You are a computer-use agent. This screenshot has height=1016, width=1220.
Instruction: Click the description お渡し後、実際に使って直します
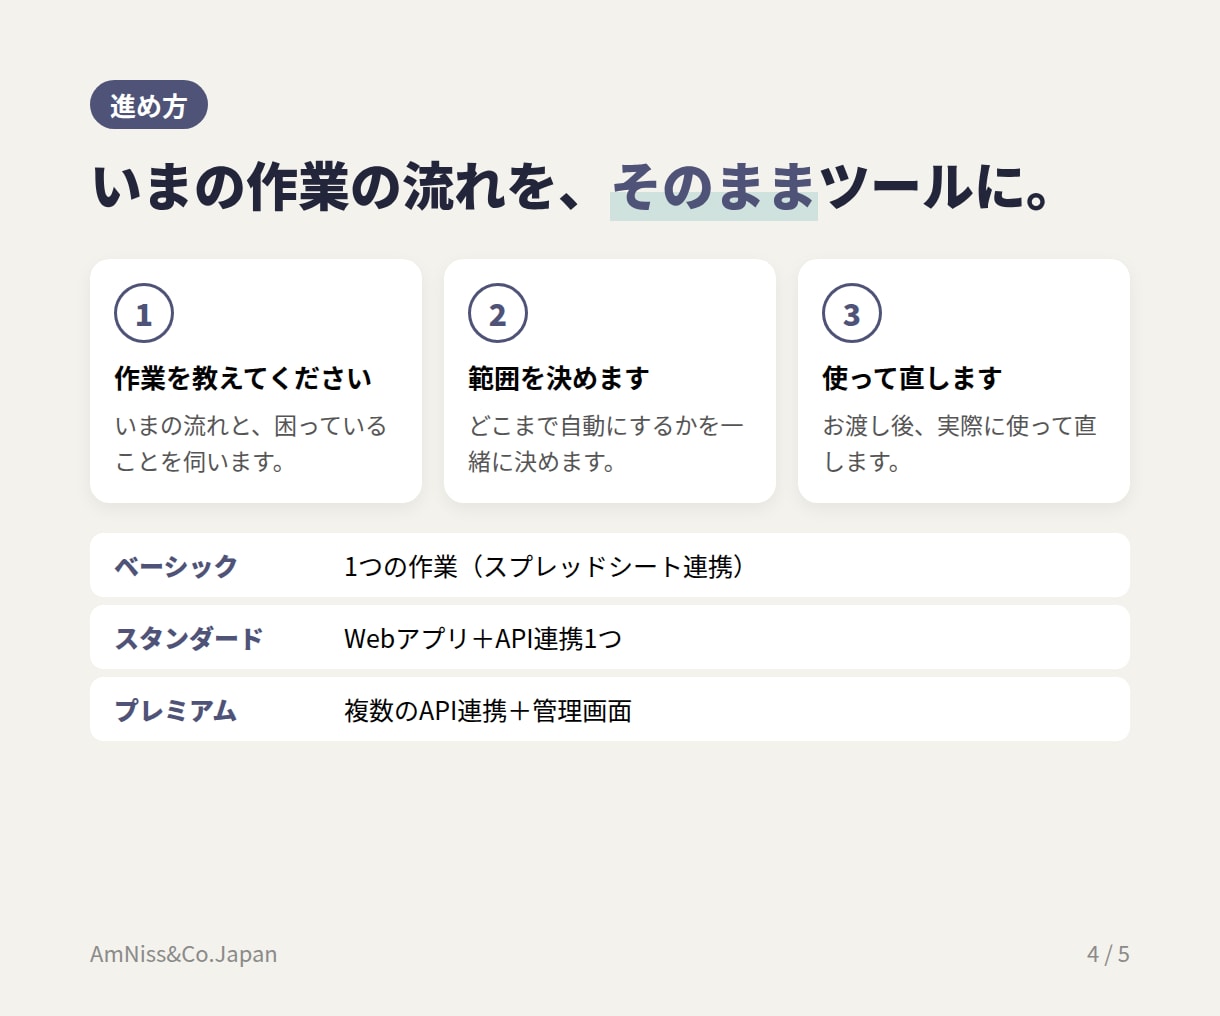tap(960, 443)
